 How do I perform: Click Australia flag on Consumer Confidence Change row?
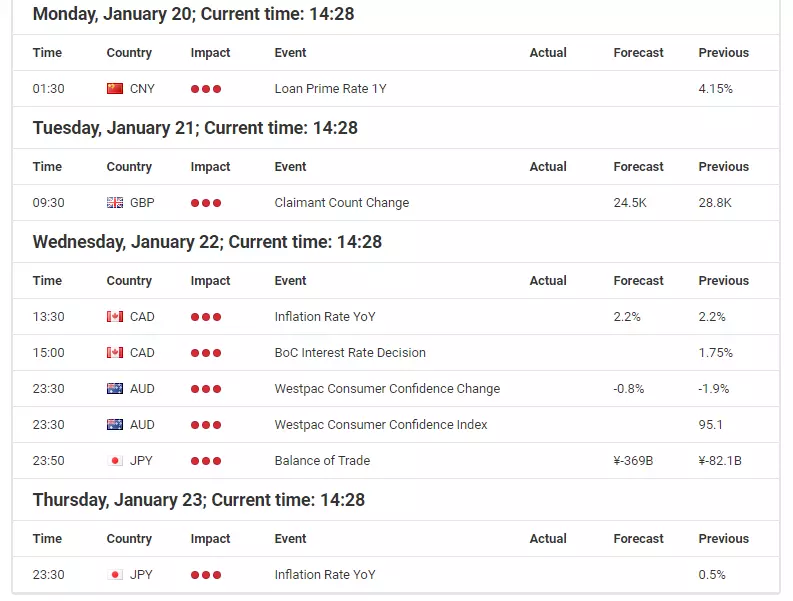(115, 389)
